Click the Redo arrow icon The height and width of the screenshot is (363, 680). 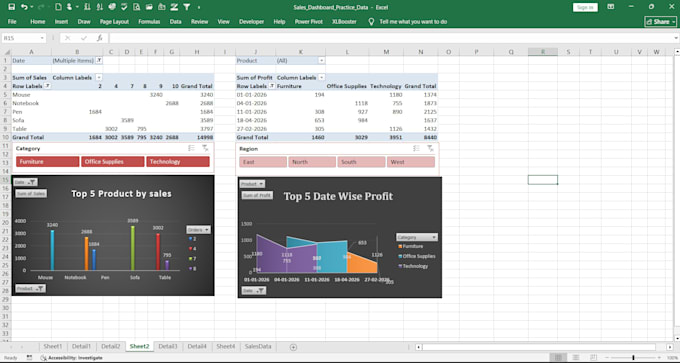[42, 7]
